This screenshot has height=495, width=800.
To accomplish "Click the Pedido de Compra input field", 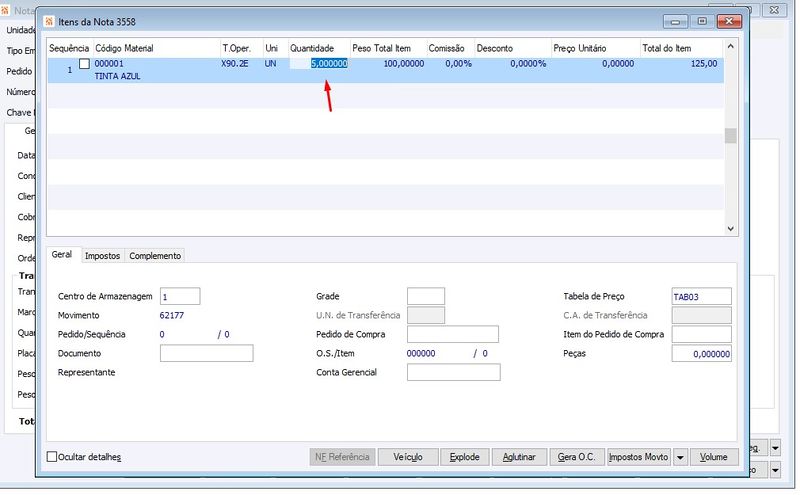I will point(453,334).
